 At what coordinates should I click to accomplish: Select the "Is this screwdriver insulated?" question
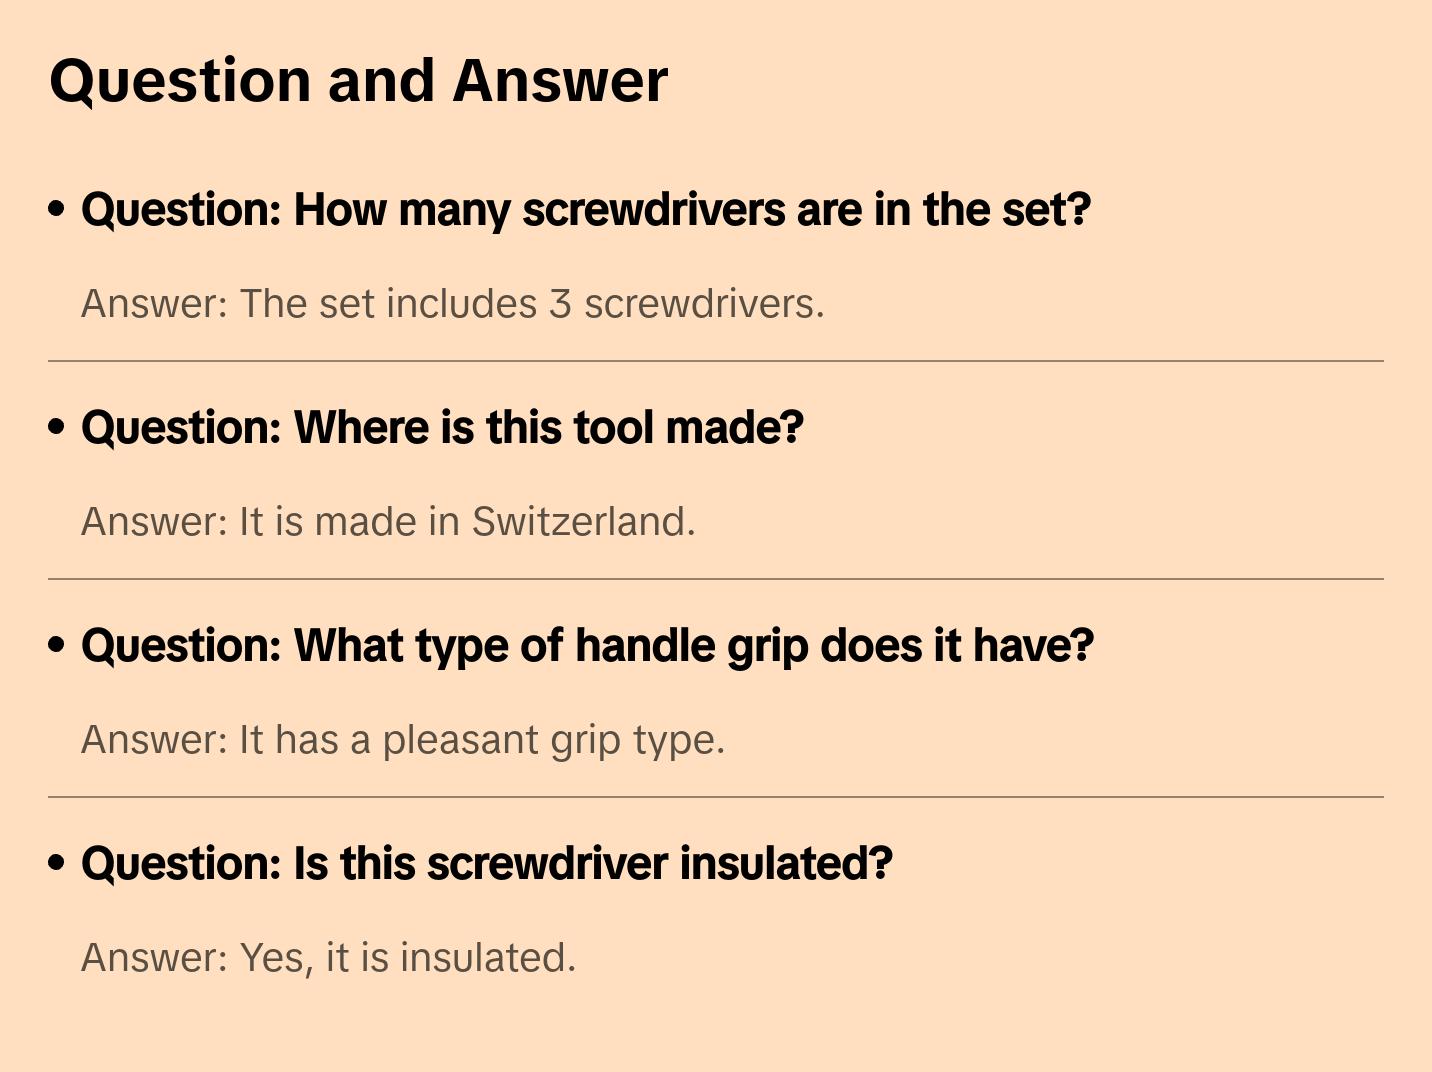[x=486, y=864]
